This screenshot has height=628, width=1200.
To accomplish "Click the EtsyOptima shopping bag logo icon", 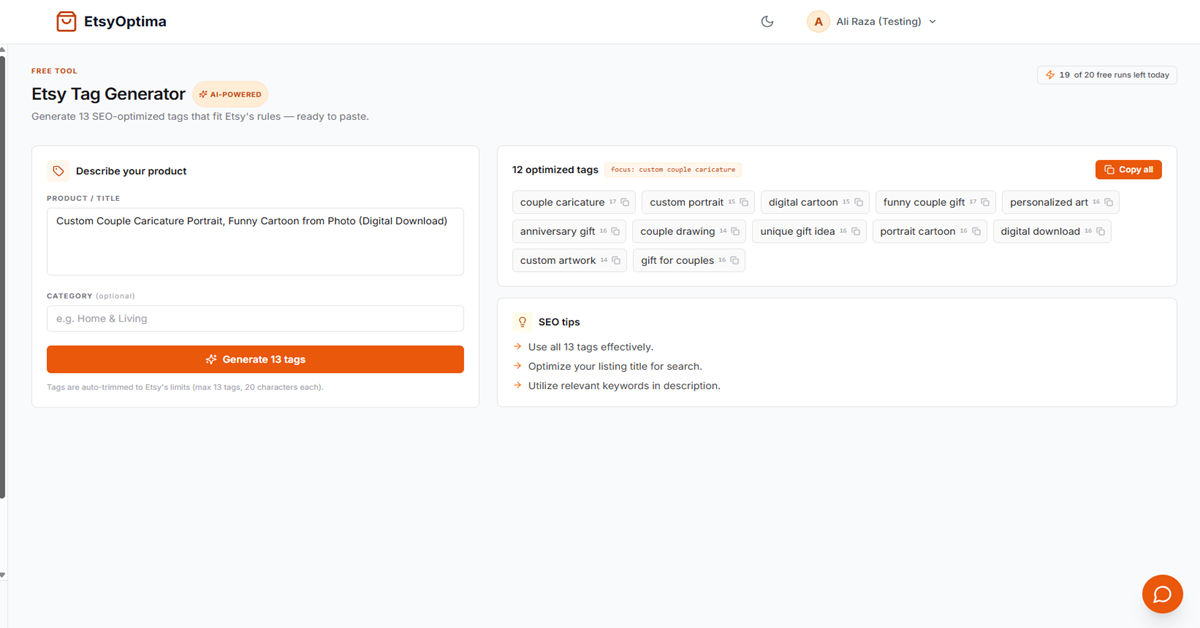I will (x=66, y=21).
